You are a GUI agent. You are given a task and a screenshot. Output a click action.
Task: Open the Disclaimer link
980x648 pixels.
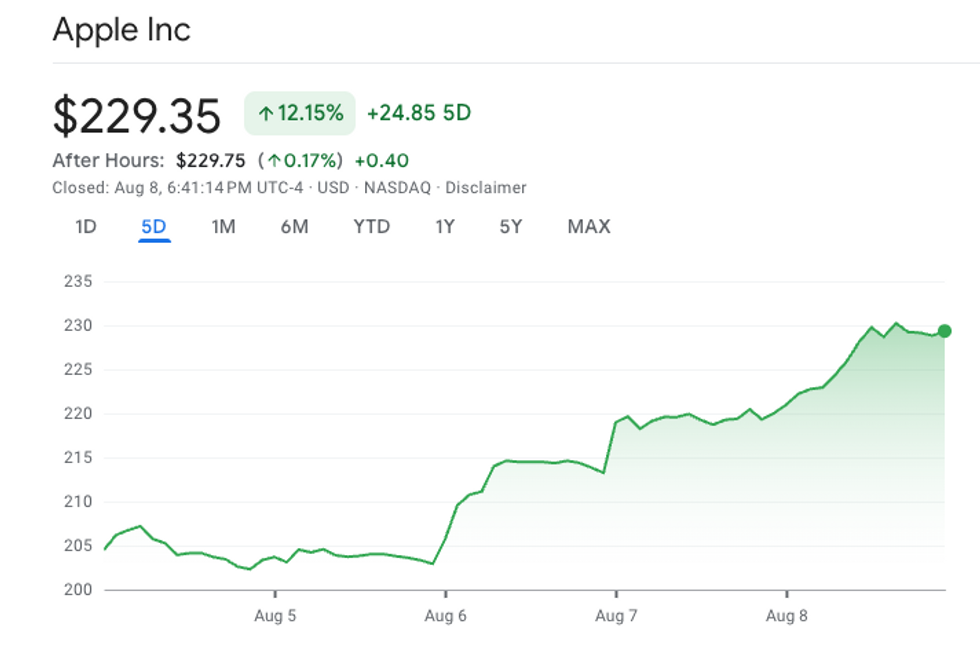click(485, 188)
